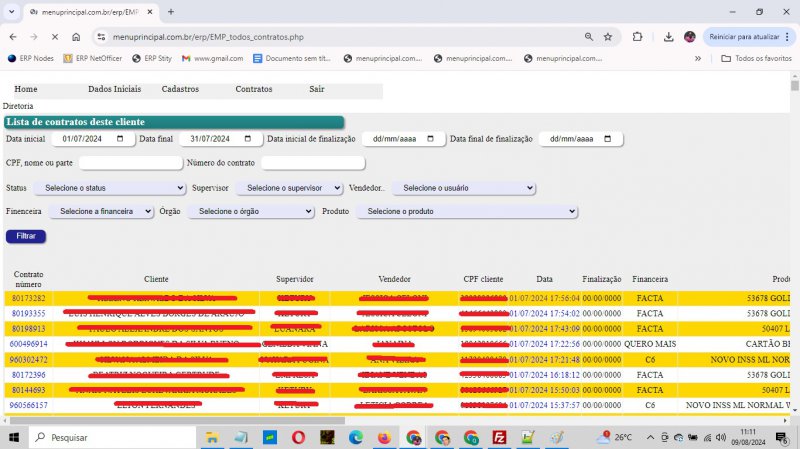Expand the 'Selecione o status' dropdown

coord(110,188)
